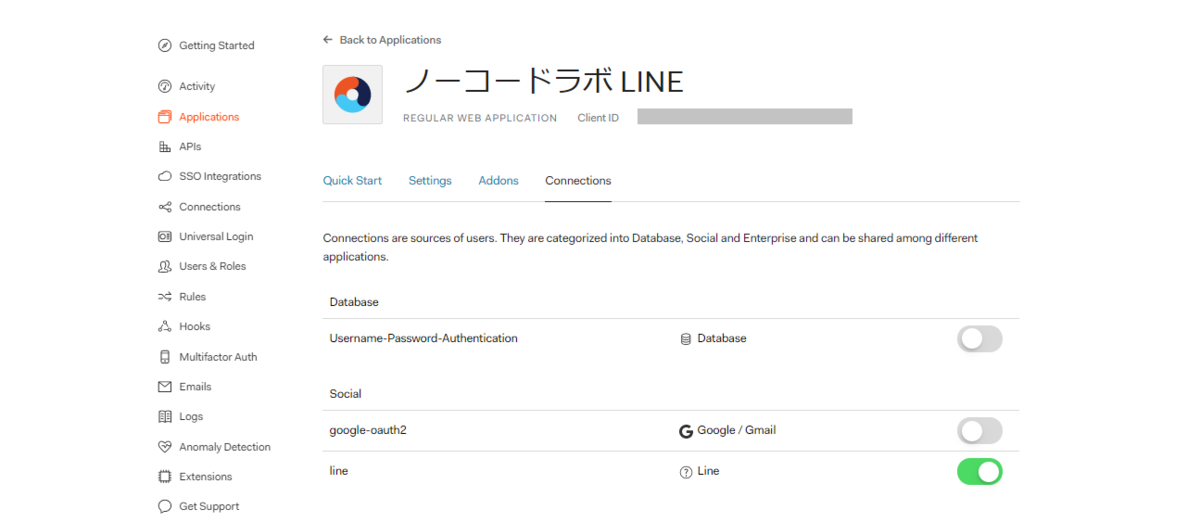Click the Database section heading

tap(354, 302)
